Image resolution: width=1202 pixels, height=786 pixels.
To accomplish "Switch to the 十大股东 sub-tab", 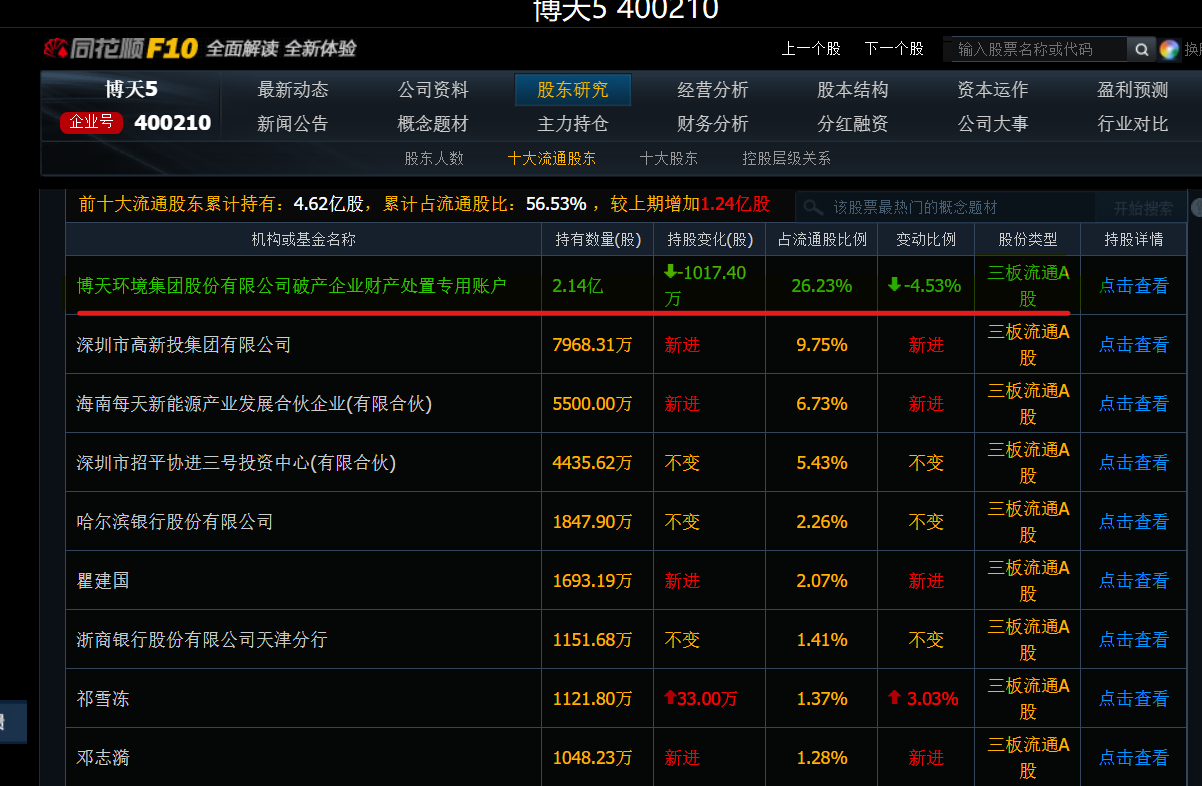I will pyautogui.click(x=669, y=158).
